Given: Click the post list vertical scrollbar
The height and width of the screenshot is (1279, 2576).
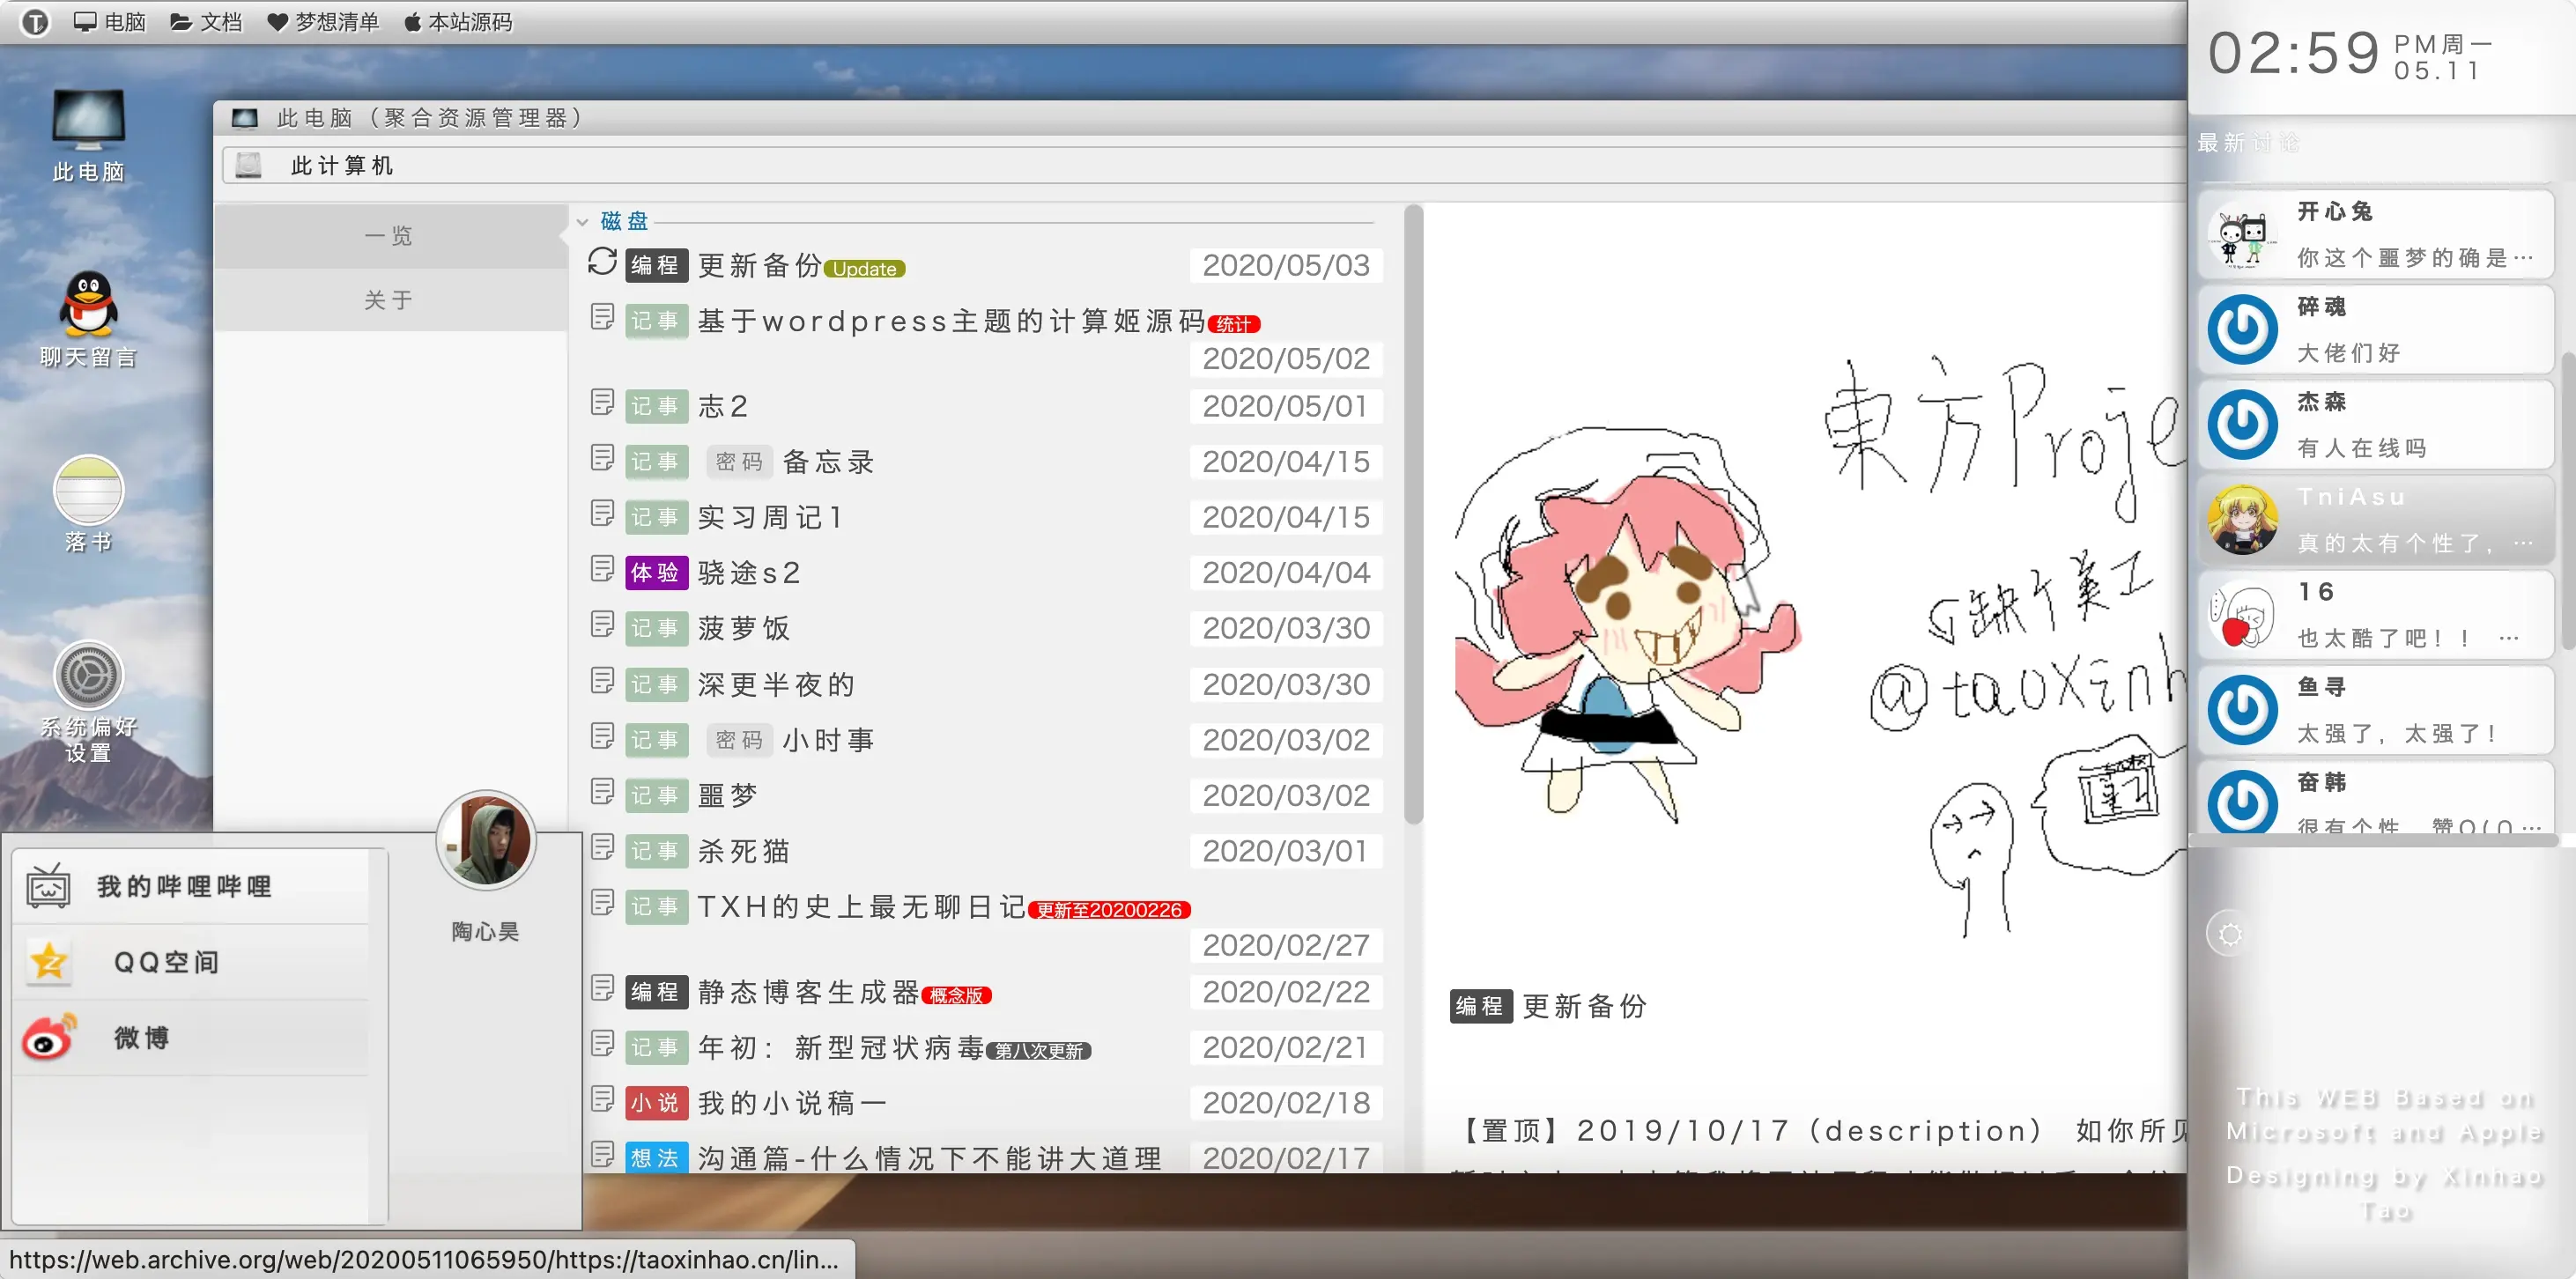Looking at the screenshot, I should click(1413, 515).
